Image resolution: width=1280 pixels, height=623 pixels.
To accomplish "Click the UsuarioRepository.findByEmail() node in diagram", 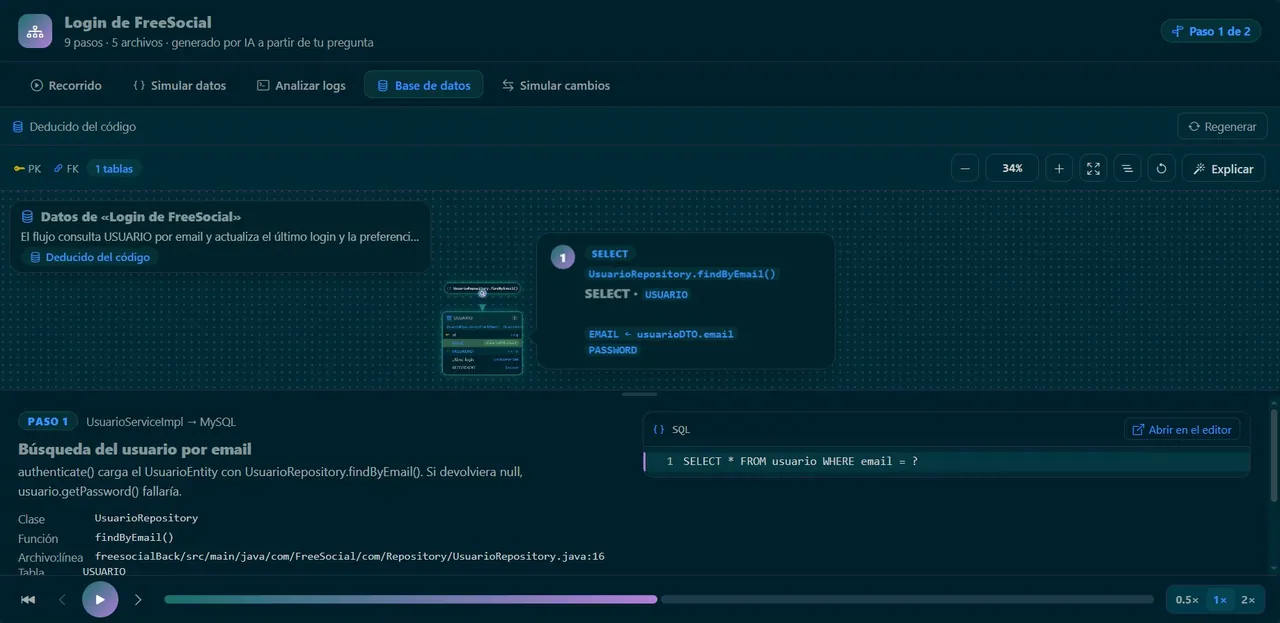I will click(x=482, y=288).
